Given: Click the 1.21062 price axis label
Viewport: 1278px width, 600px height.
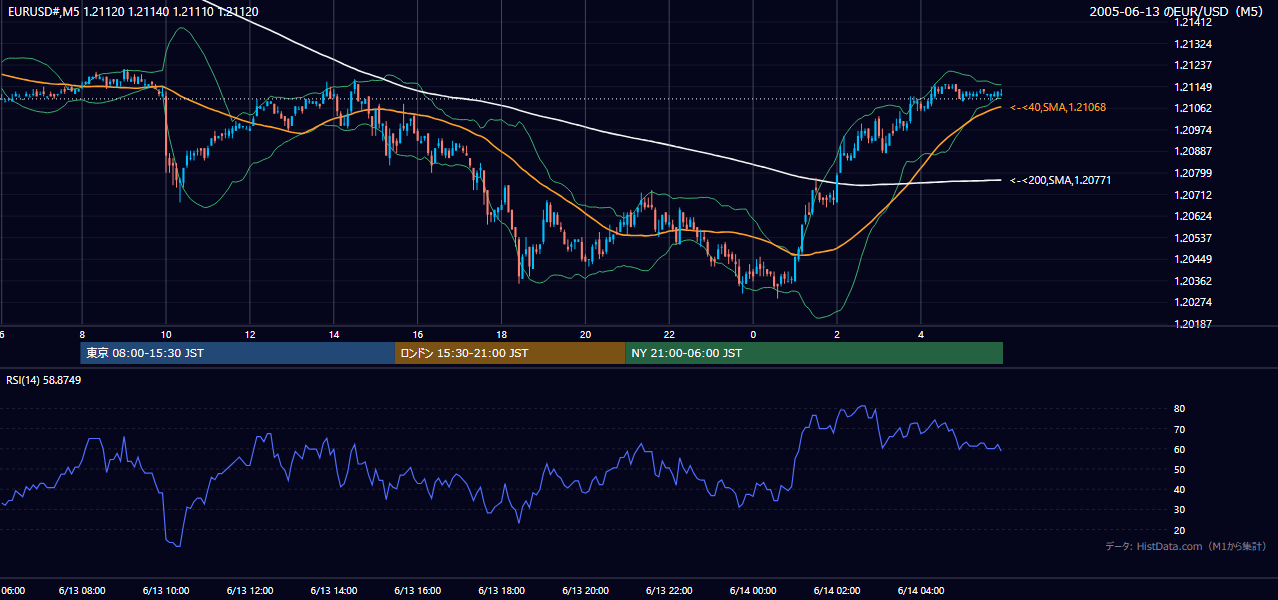Looking at the screenshot, I should tap(1193, 108).
